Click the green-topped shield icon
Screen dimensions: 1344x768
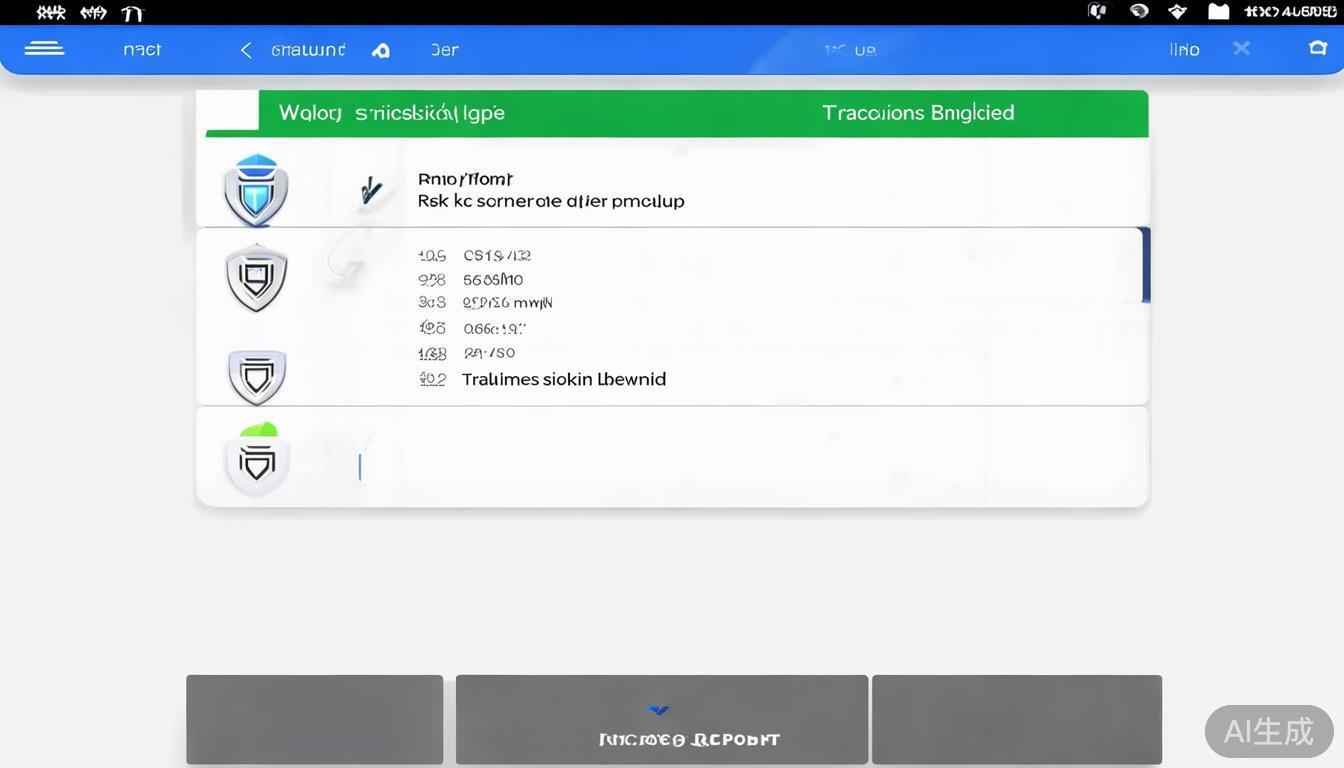click(x=257, y=460)
